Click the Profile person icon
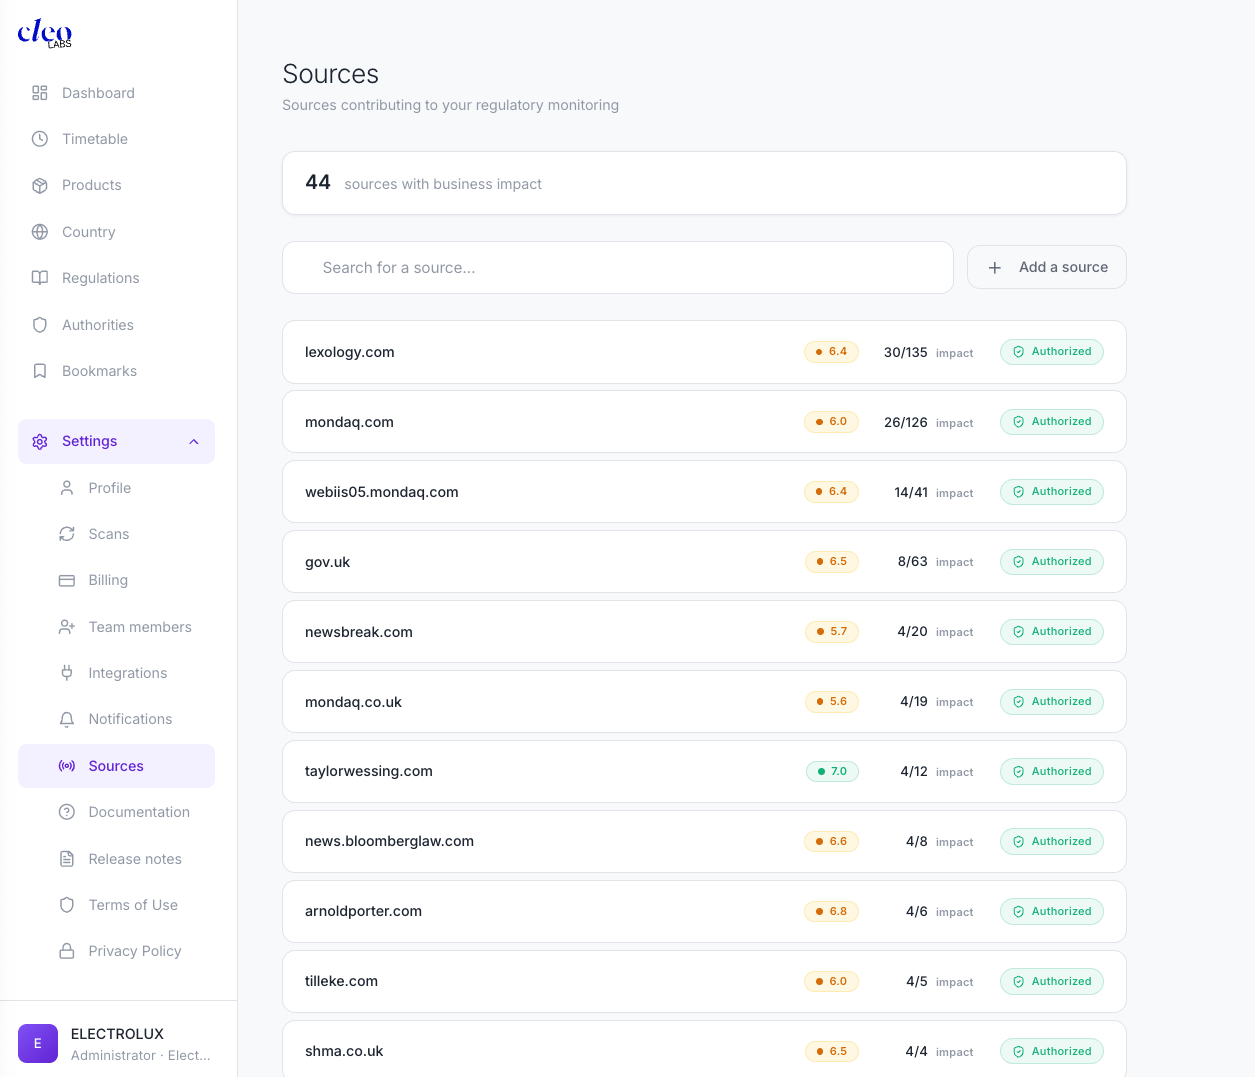 tap(67, 488)
